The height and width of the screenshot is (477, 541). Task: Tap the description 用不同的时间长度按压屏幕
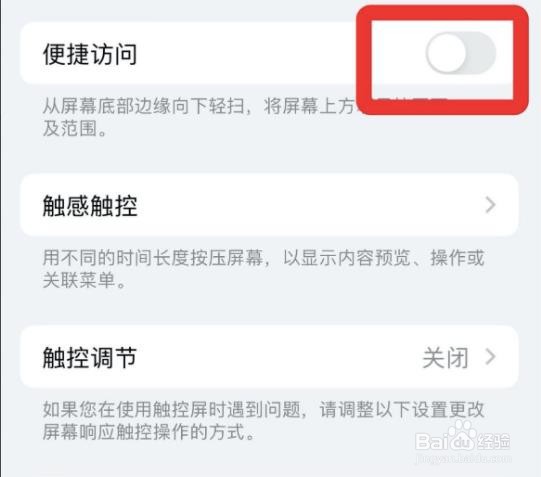[x=264, y=269]
